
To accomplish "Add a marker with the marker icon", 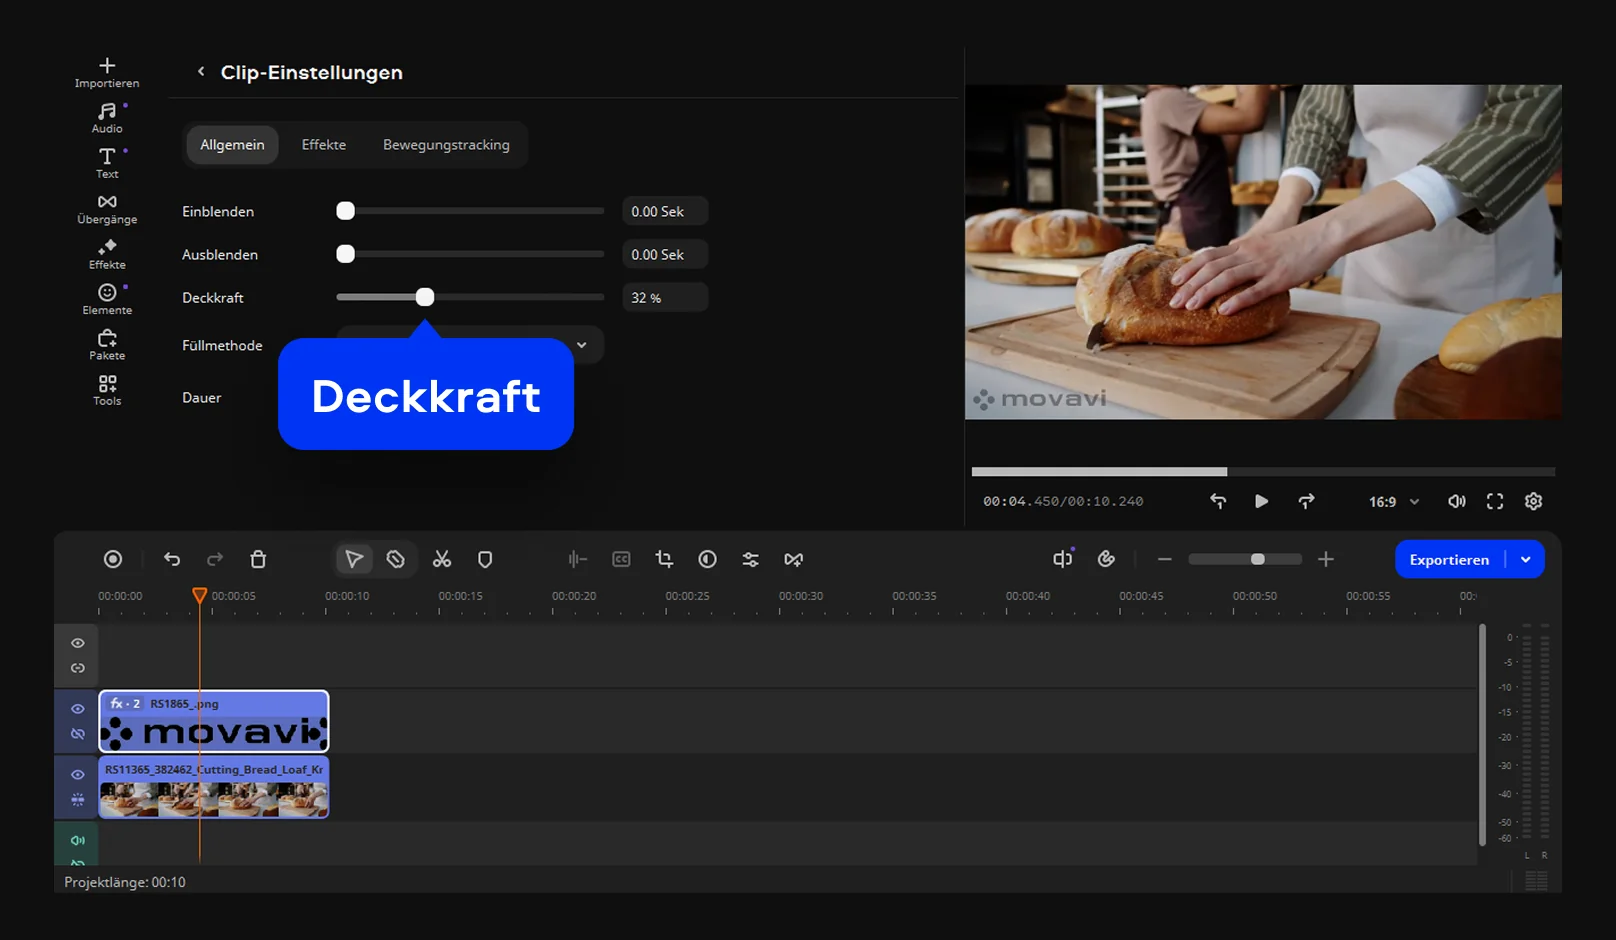I will 485,559.
